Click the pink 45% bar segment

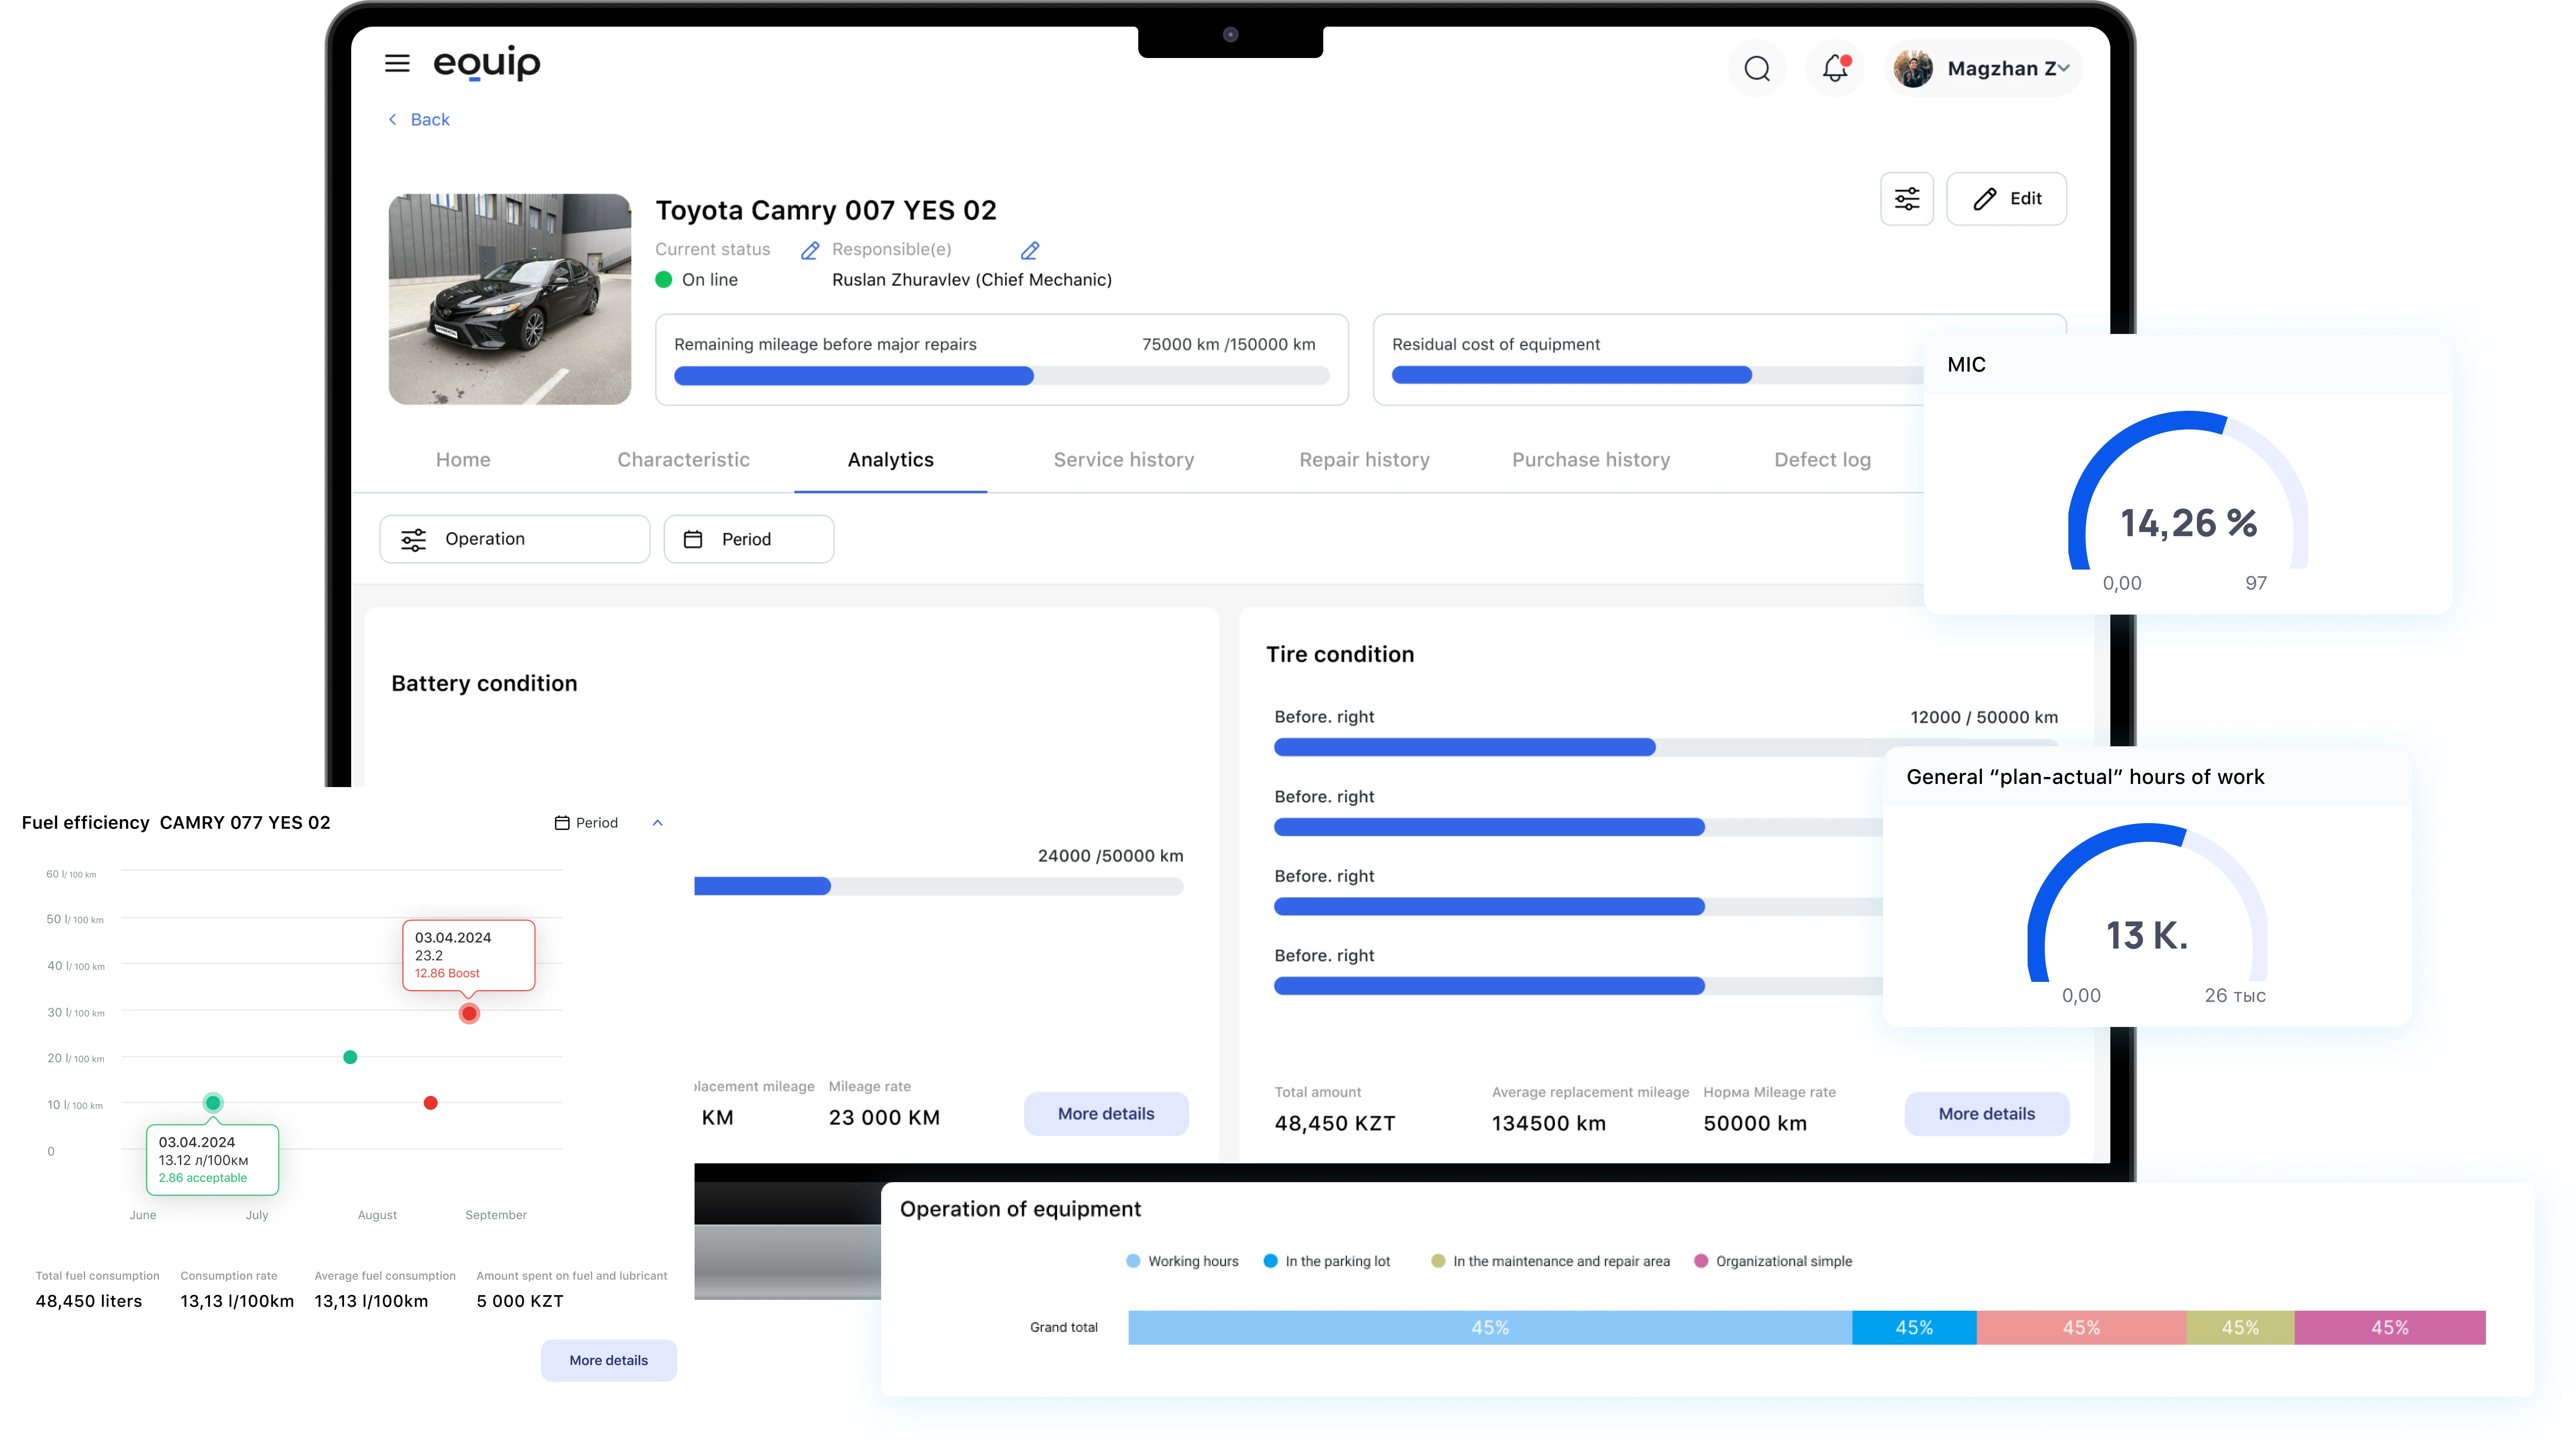2390,1327
